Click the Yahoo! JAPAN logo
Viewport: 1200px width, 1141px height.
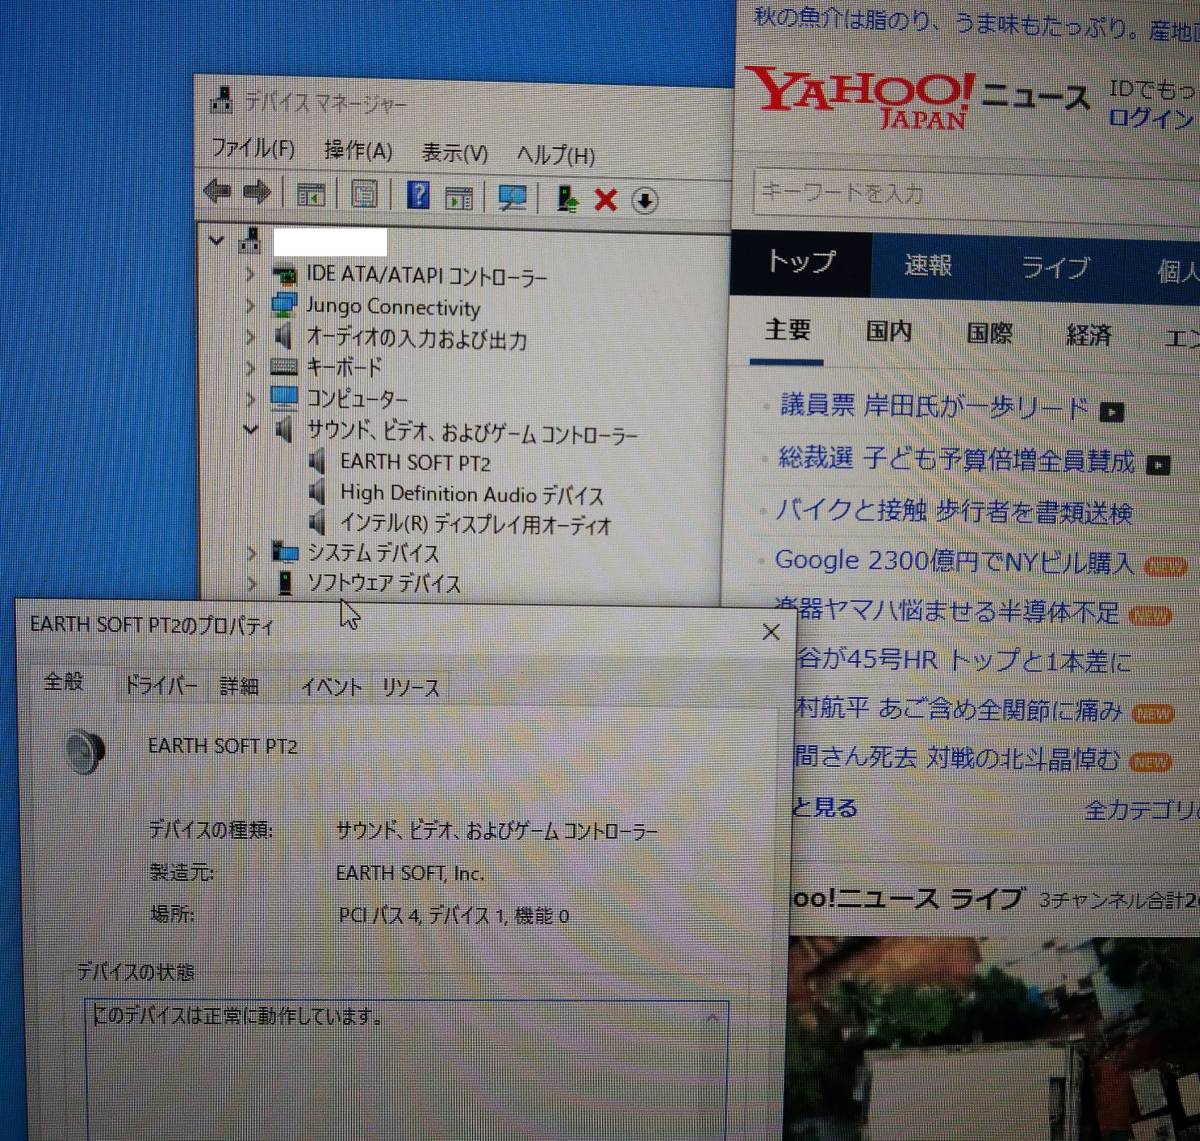tap(862, 98)
